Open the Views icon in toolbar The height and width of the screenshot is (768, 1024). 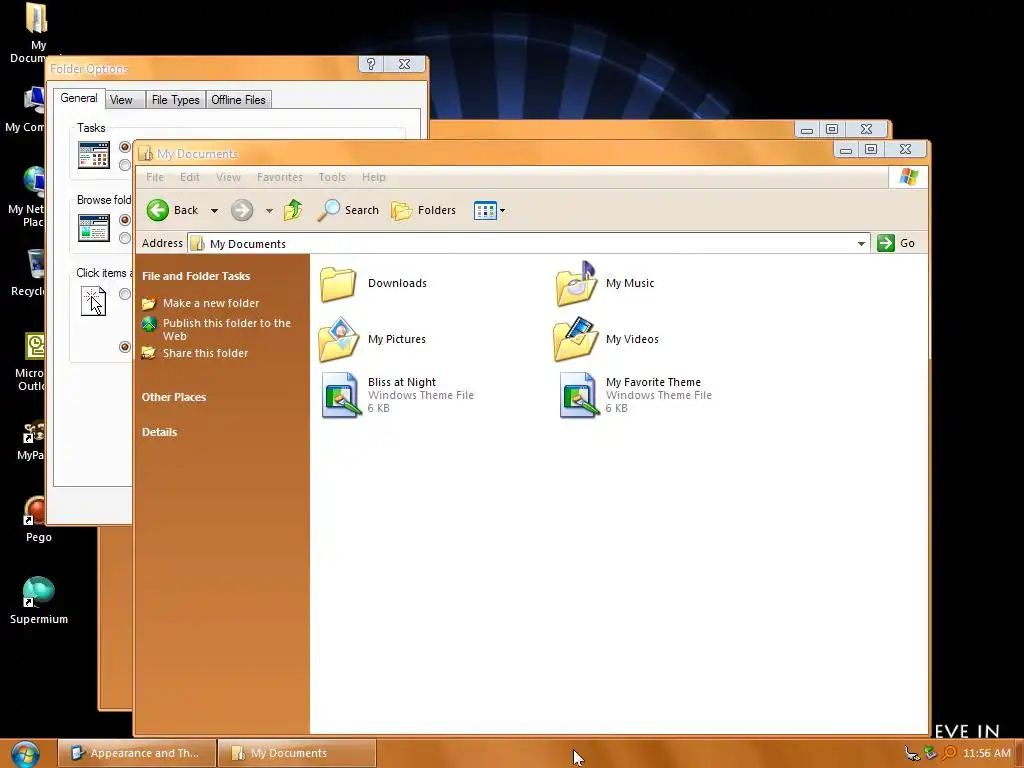point(485,210)
